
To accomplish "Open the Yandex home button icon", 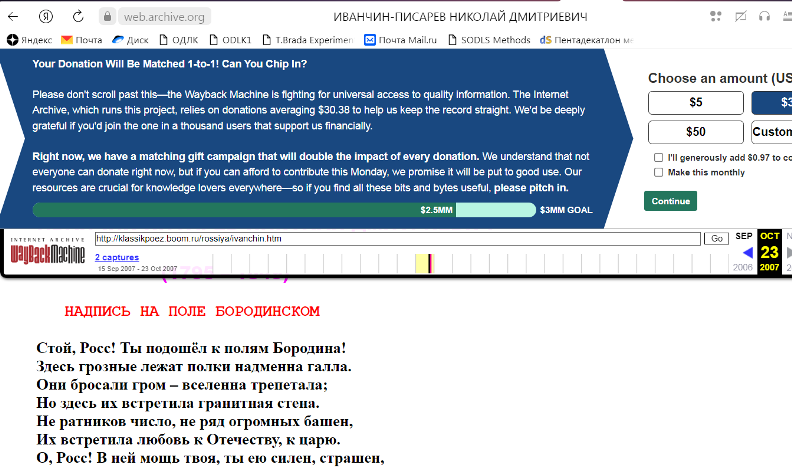I will [x=45, y=17].
